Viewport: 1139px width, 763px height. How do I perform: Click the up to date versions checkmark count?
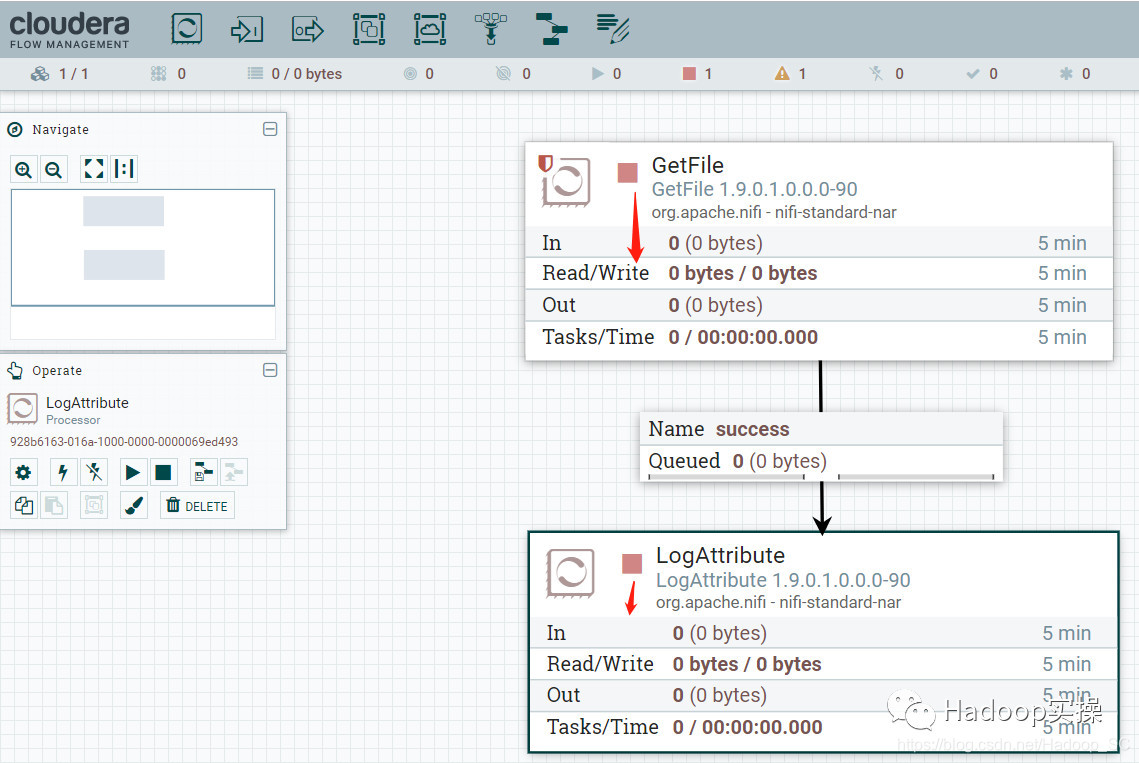coord(982,73)
